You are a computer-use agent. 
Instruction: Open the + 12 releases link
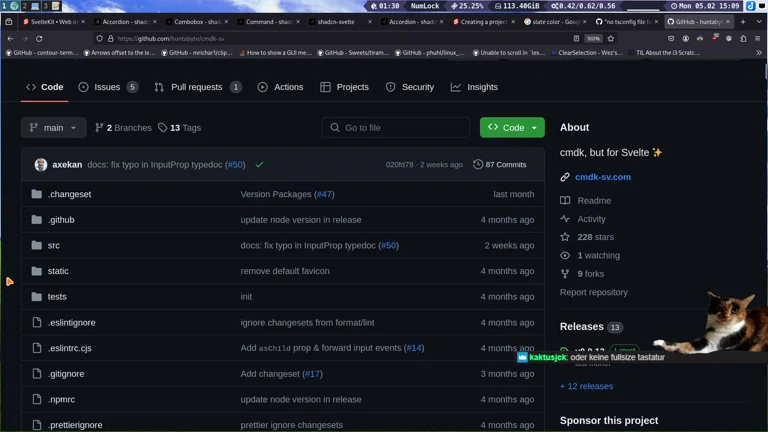(x=586, y=386)
